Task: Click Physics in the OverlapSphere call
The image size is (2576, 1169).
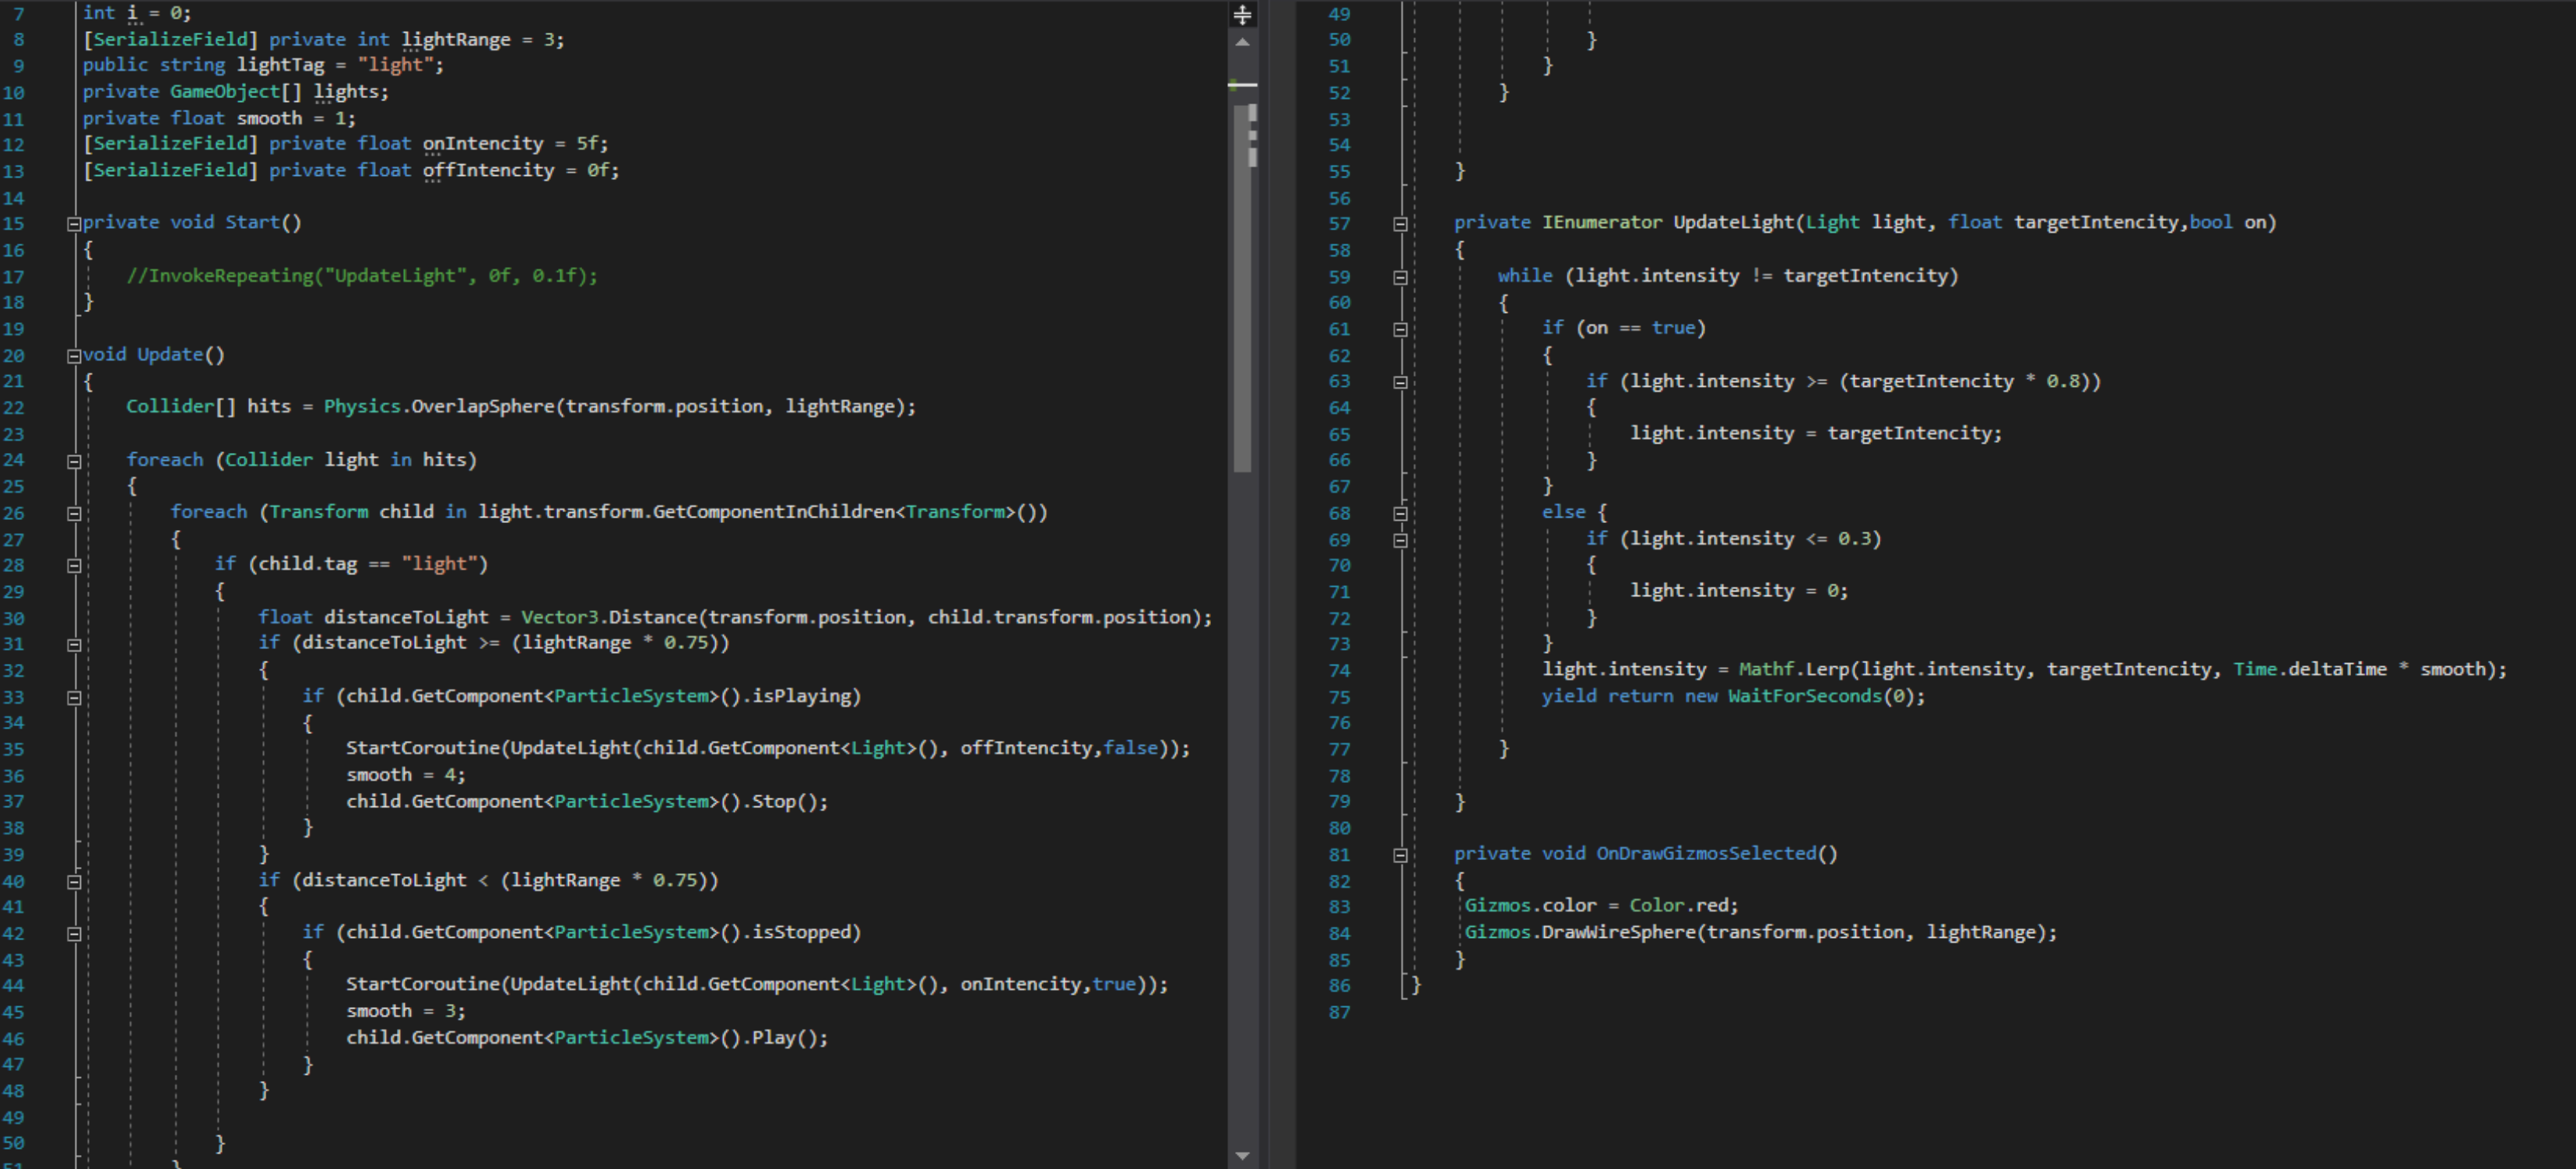Action: (362, 407)
